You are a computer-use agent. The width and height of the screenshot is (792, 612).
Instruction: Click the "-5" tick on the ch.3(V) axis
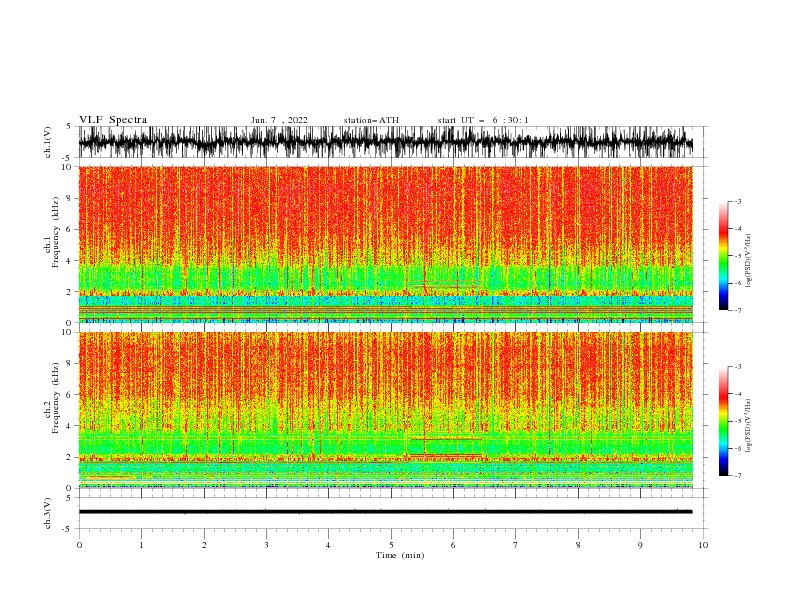(x=68, y=529)
